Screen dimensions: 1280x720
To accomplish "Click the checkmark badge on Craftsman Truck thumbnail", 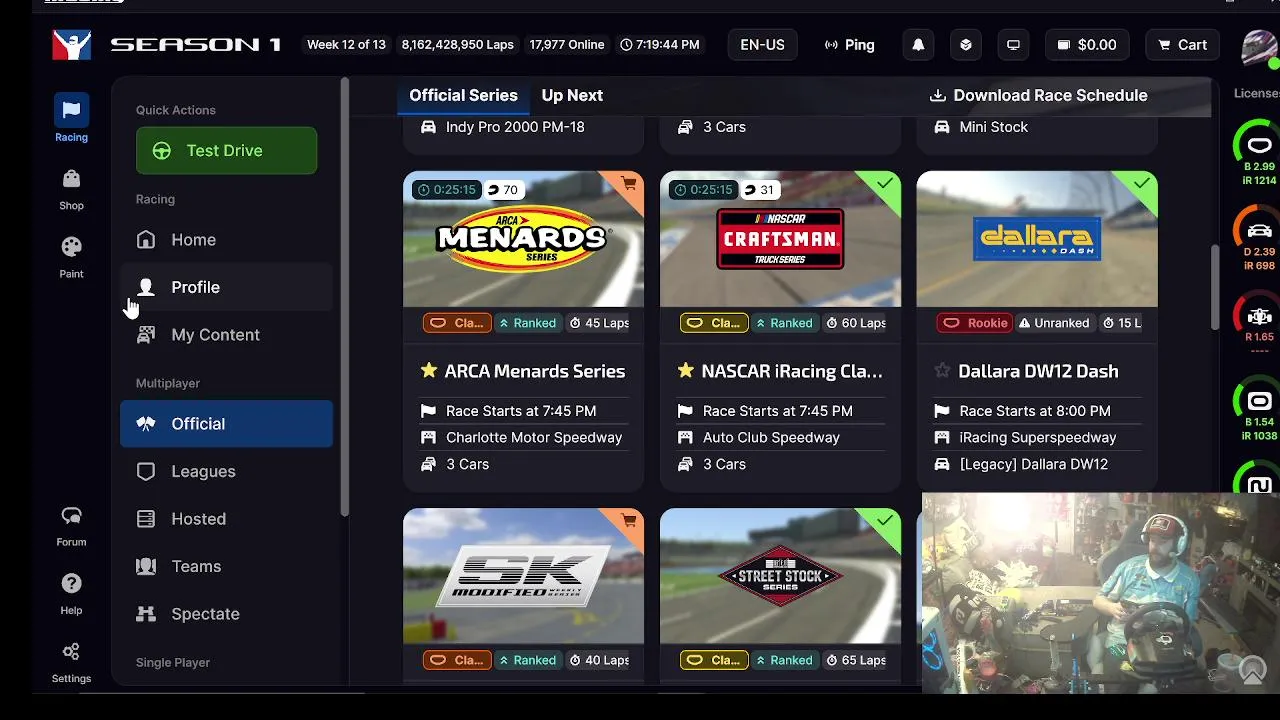I will (x=884, y=185).
